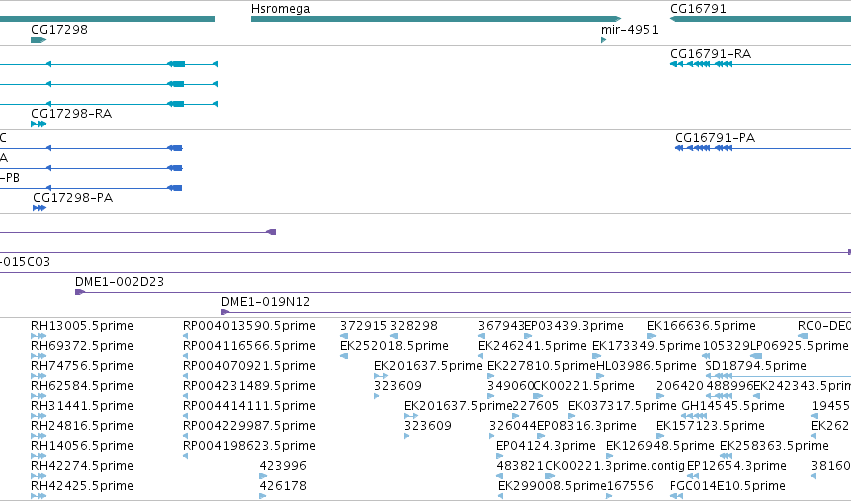851x501 pixels.
Task: Click the DME1-002D23 label
Action: pyautogui.click(x=119, y=282)
